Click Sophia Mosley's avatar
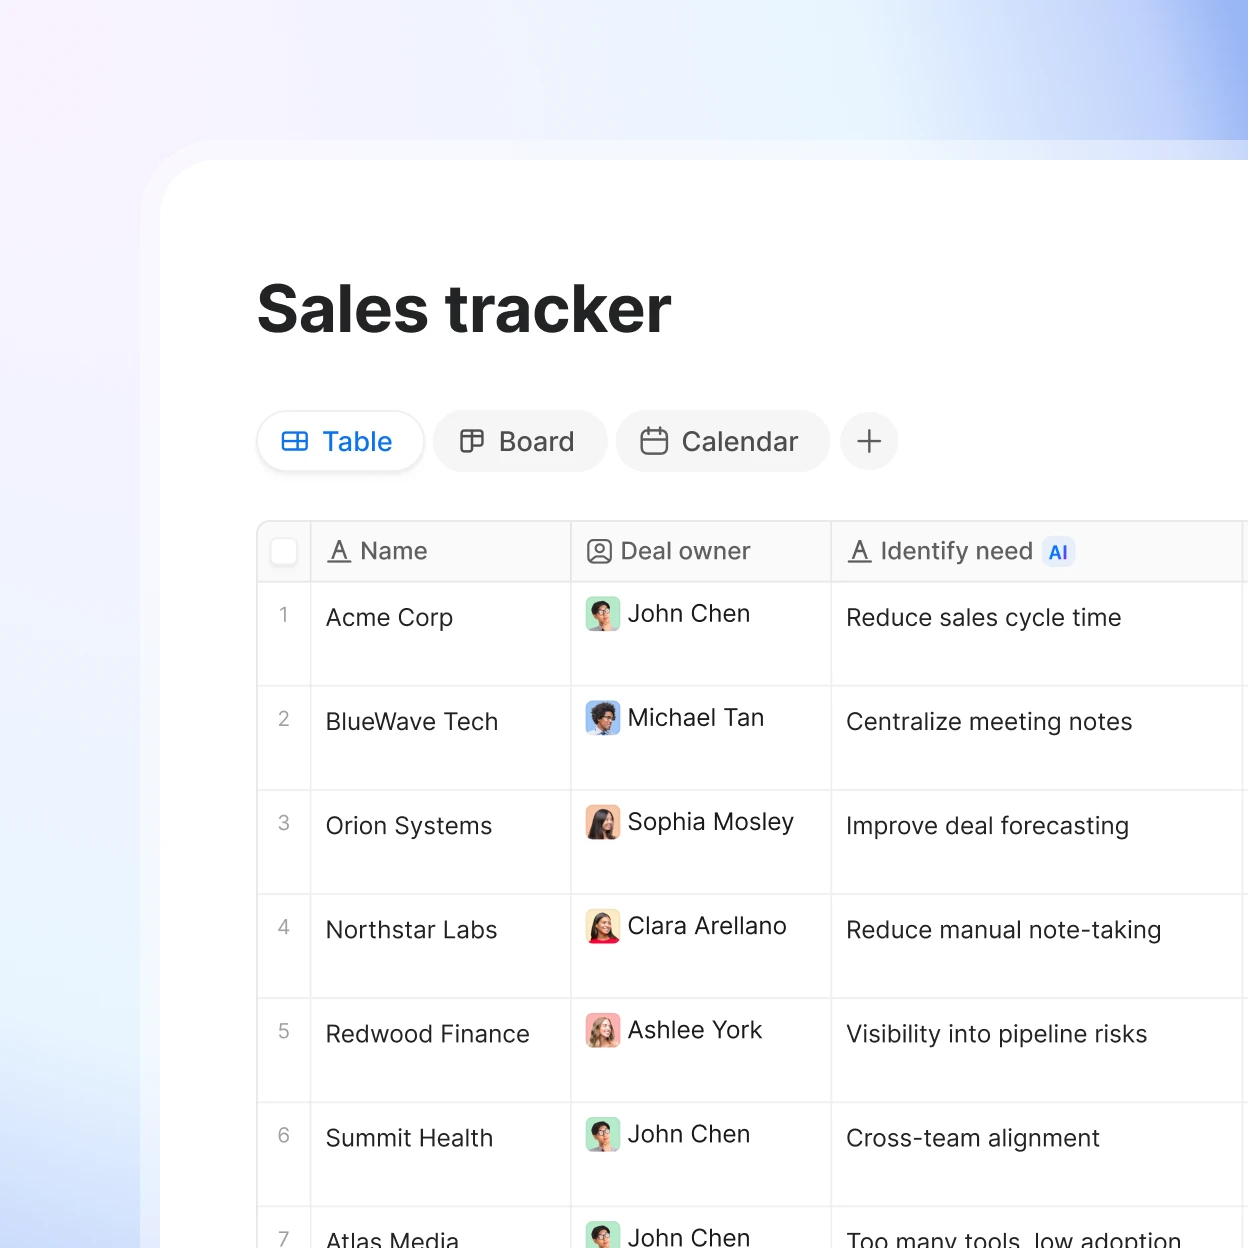 603,822
